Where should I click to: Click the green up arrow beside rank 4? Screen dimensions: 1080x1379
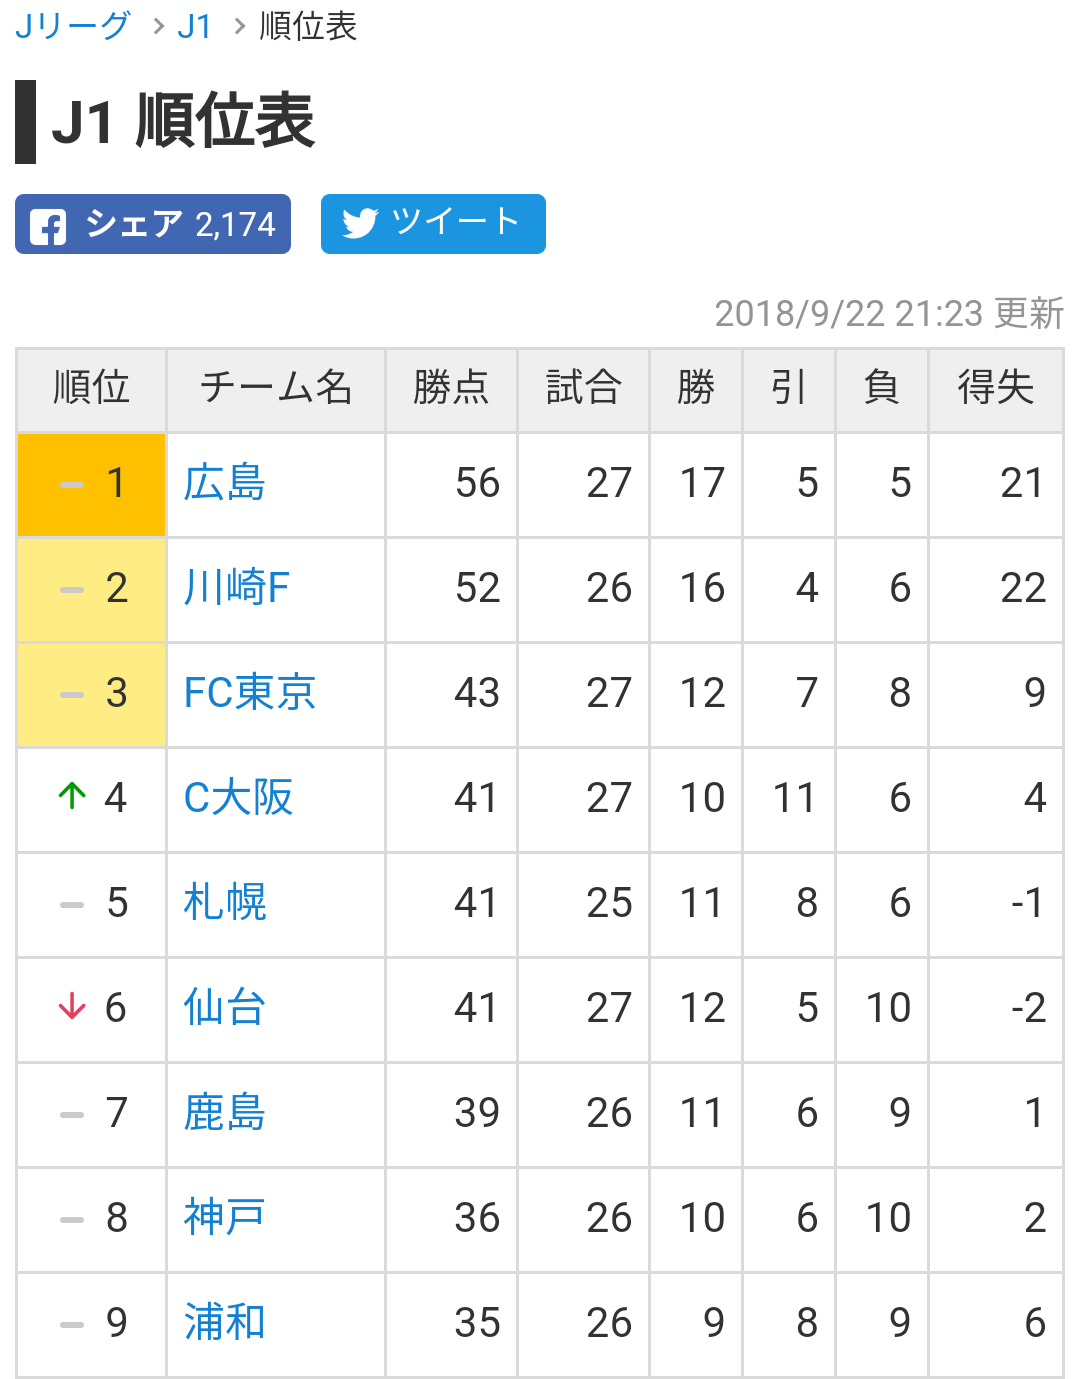tap(72, 797)
